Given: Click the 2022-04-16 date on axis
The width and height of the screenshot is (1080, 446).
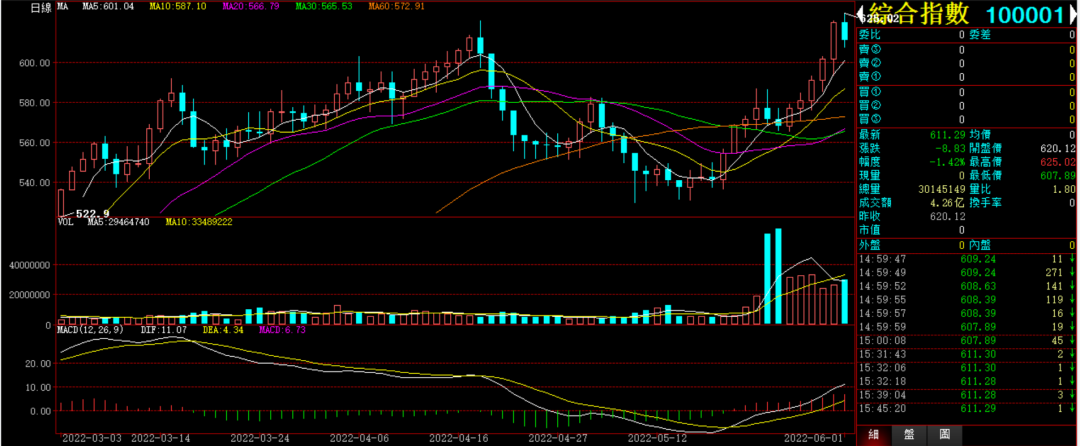Looking at the screenshot, I should (458, 438).
